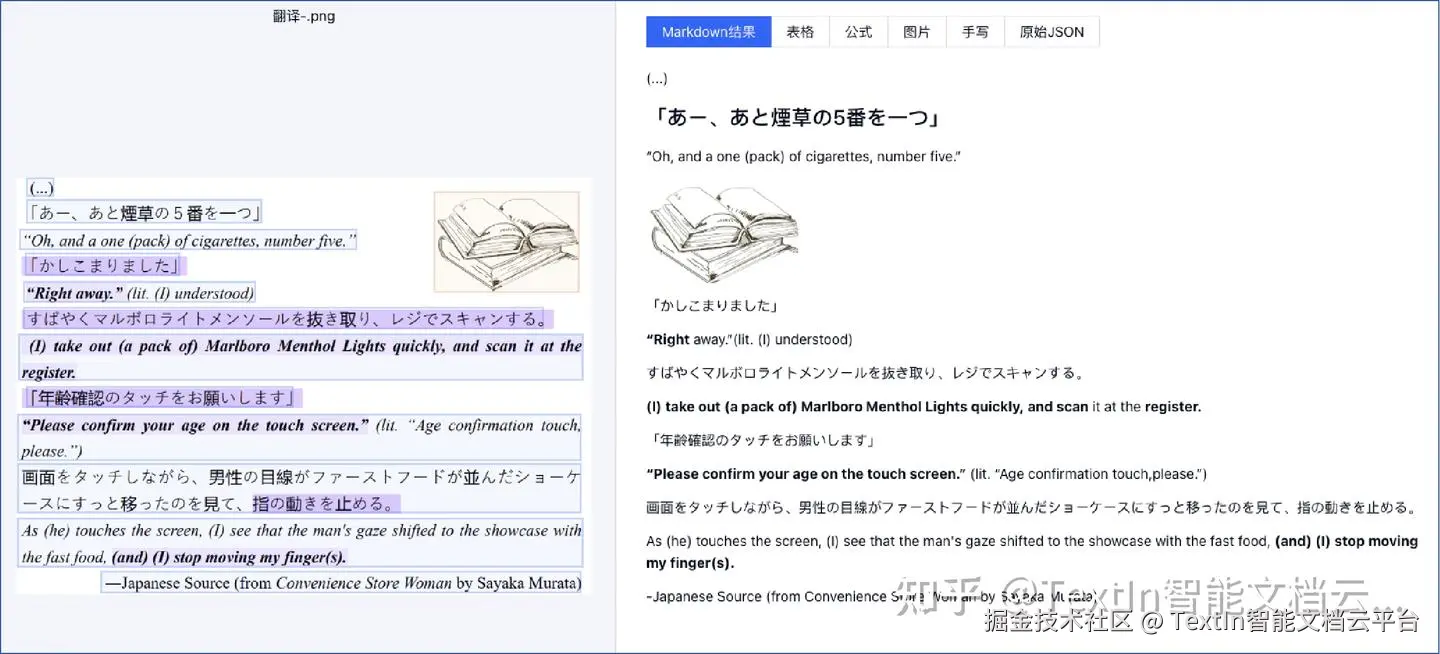Select source paragraph 画面をタッチしながら
This screenshot has width=1440, height=654.
click(301, 490)
